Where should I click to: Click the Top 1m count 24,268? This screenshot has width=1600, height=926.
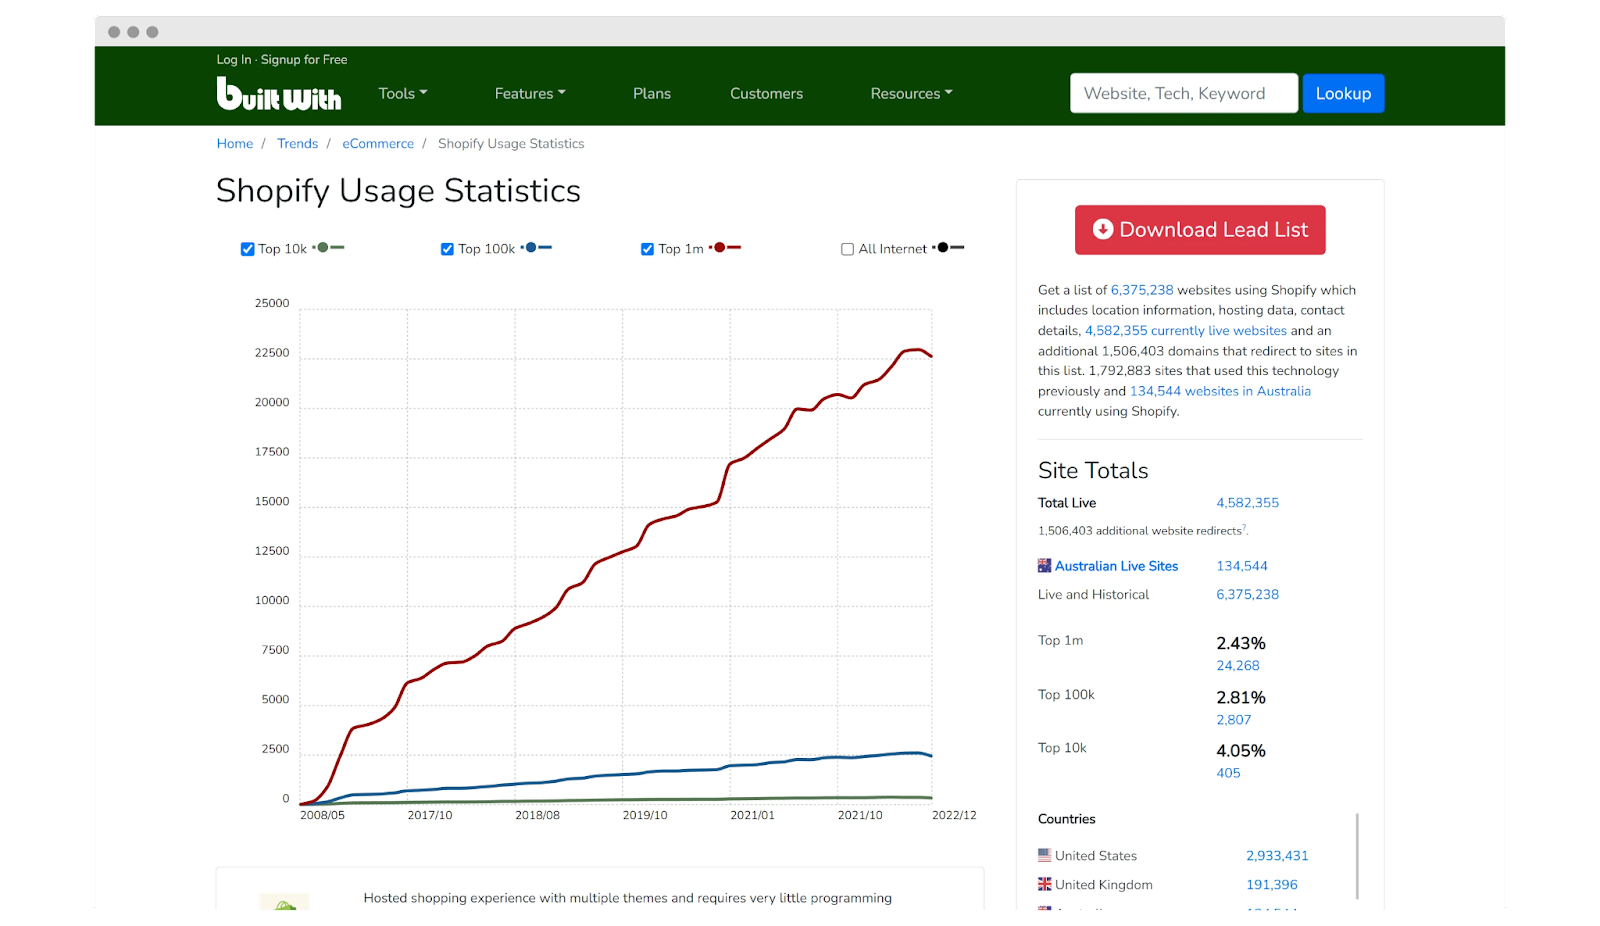(x=1238, y=666)
